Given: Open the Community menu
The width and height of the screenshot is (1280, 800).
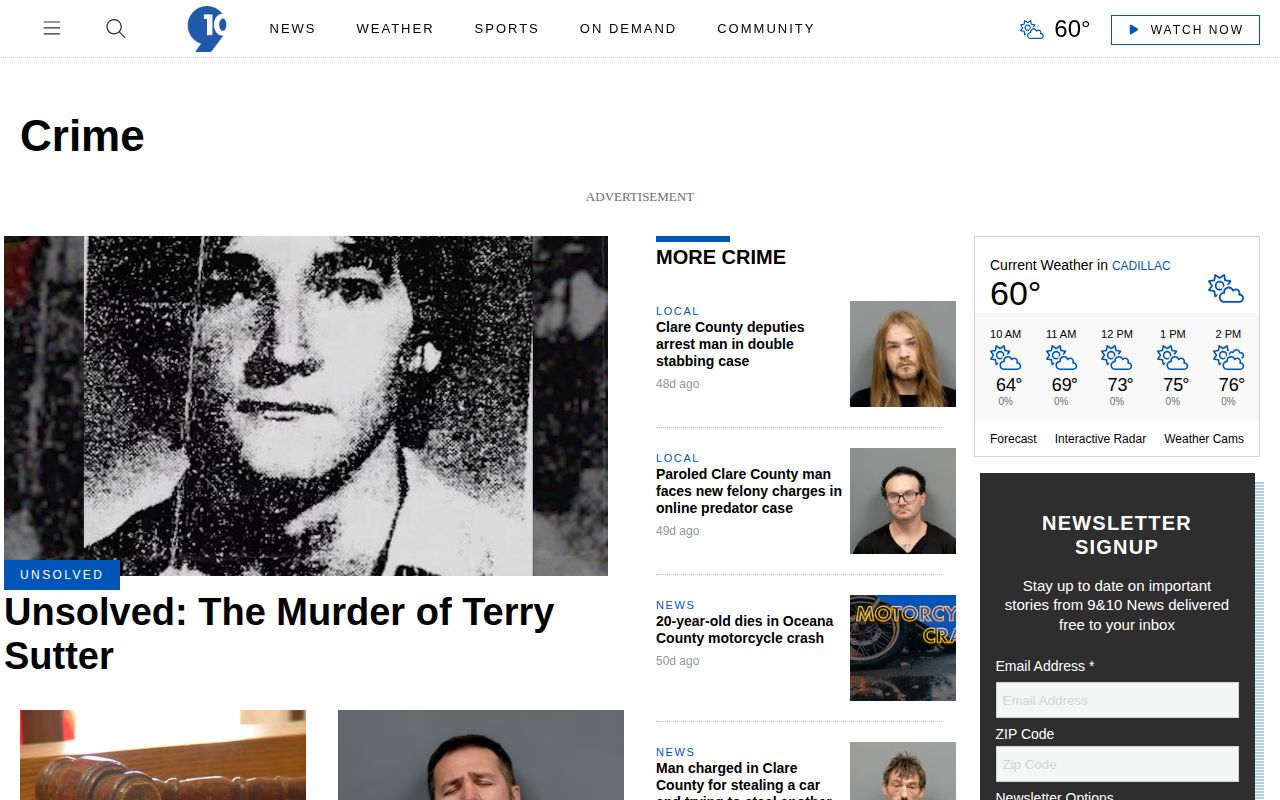Looking at the screenshot, I should [x=766, y=29].
